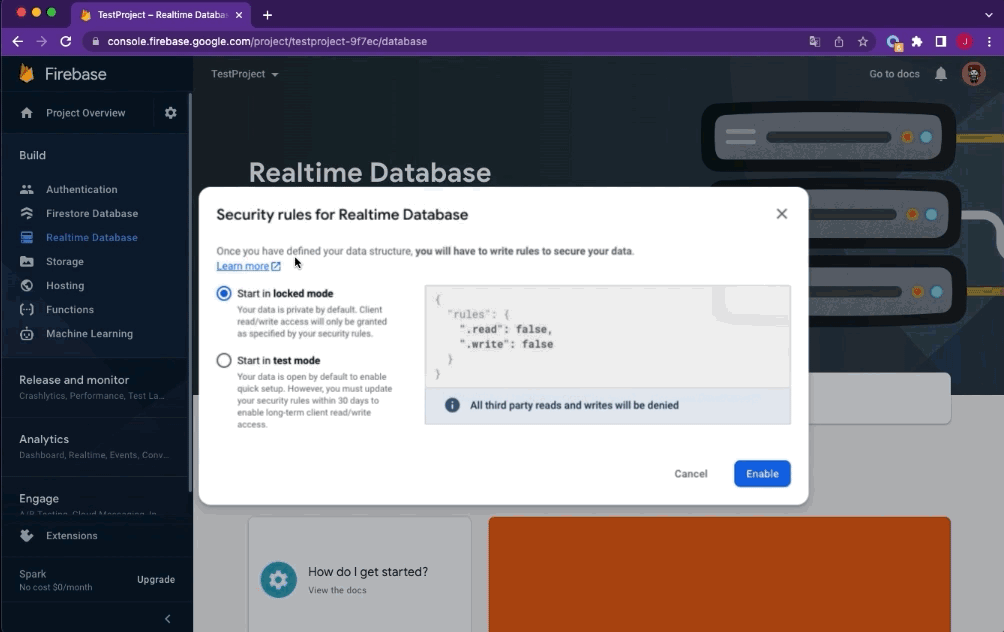1004x632 pixels.
Task: Expand the Analytics section
Action: click(x=93, y=446)
